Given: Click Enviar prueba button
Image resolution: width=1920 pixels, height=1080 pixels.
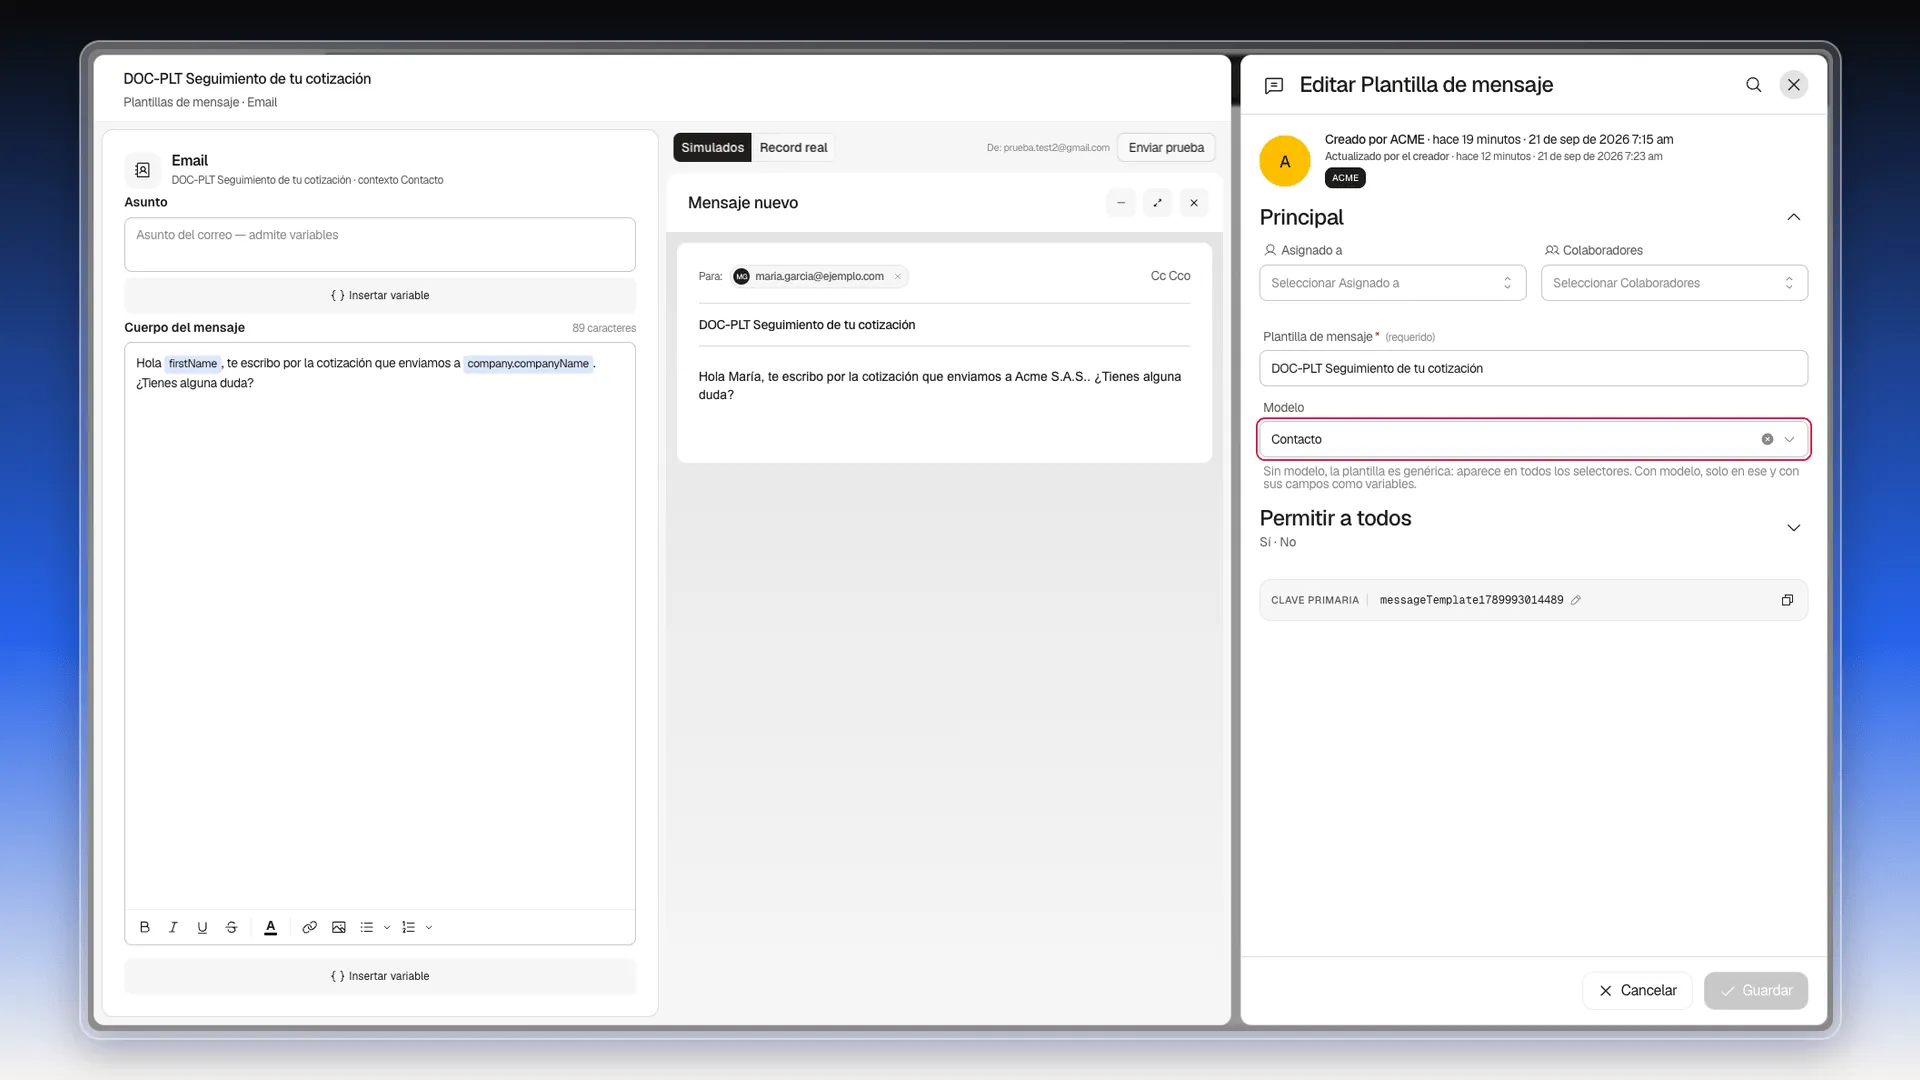Looking at the screenshot, I should tap(1166, 147).
